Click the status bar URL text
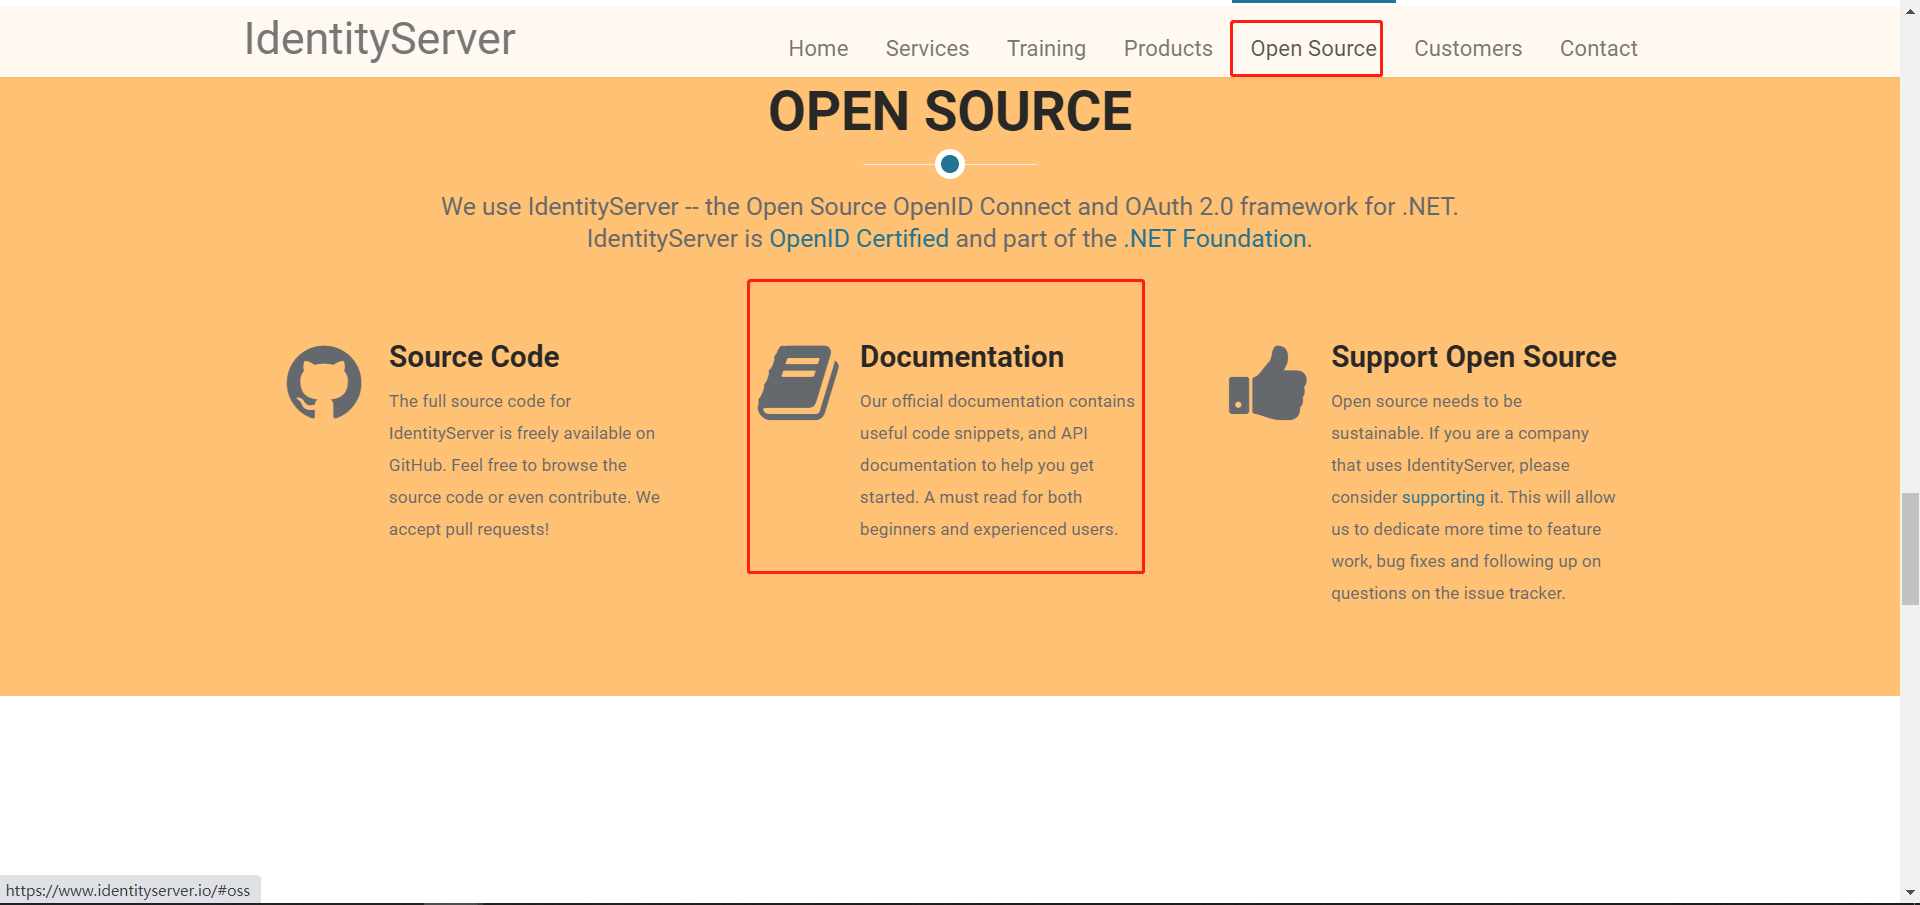Image resolution: width=1920 pixels, height=905 pixels. (128, 890)
